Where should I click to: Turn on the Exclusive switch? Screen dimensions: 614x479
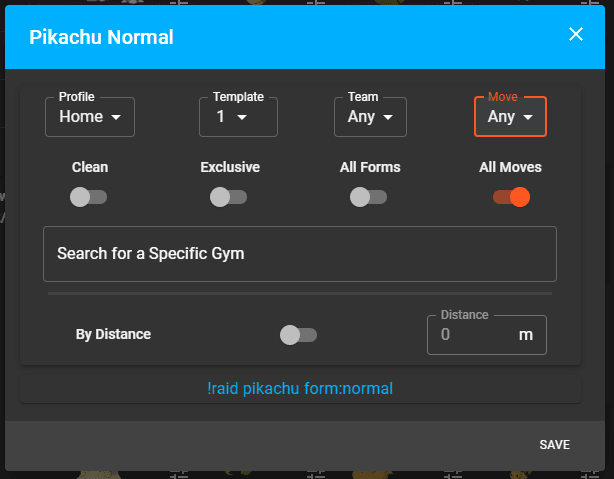pos(229,197)
